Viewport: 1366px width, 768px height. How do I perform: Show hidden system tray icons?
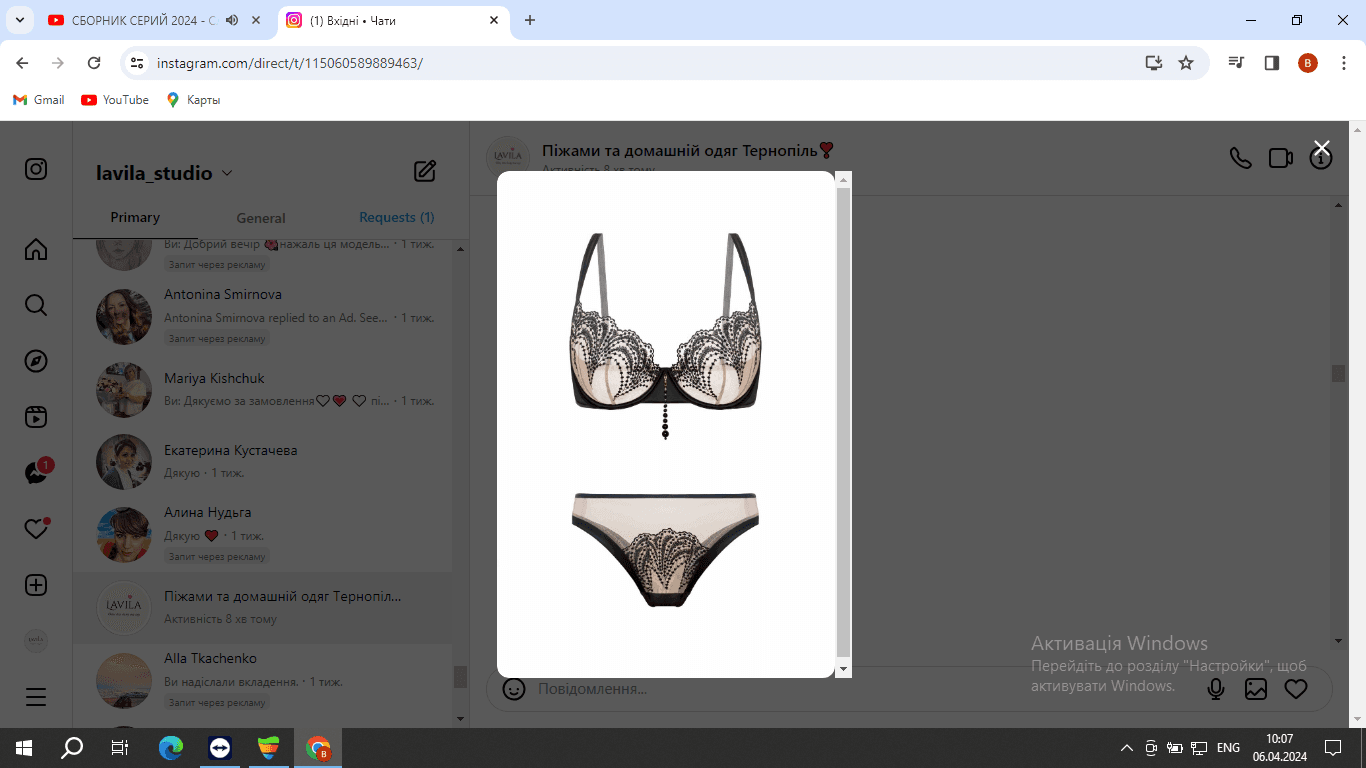[1127, 748]
